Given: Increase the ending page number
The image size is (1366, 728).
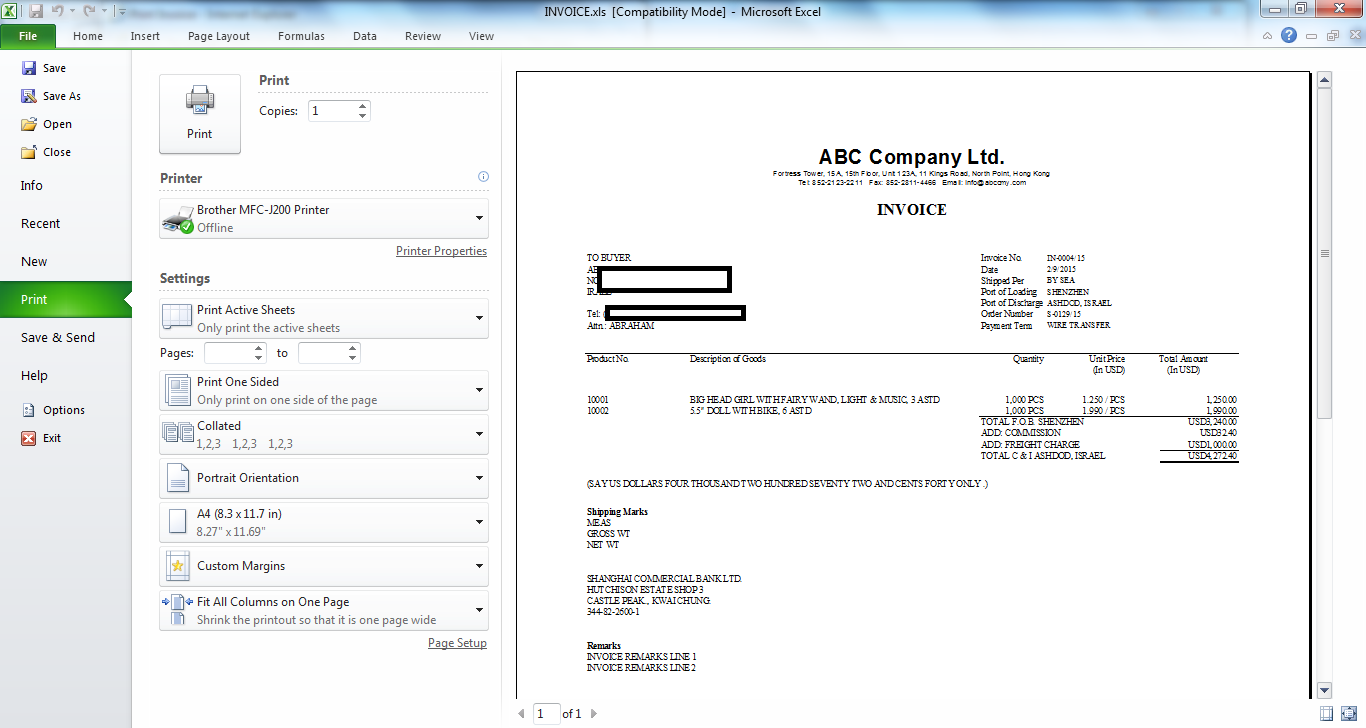Looking at the screenshot, I should (x=353, y=348).
